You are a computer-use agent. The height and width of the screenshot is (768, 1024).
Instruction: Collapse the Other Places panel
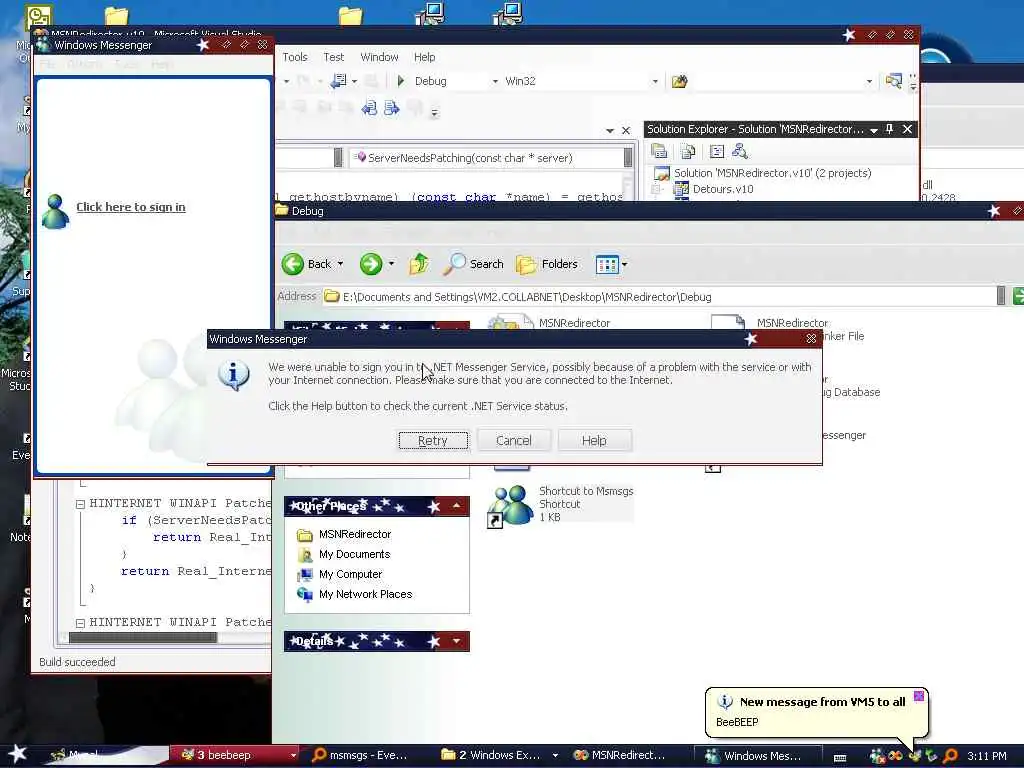(456, 506)
